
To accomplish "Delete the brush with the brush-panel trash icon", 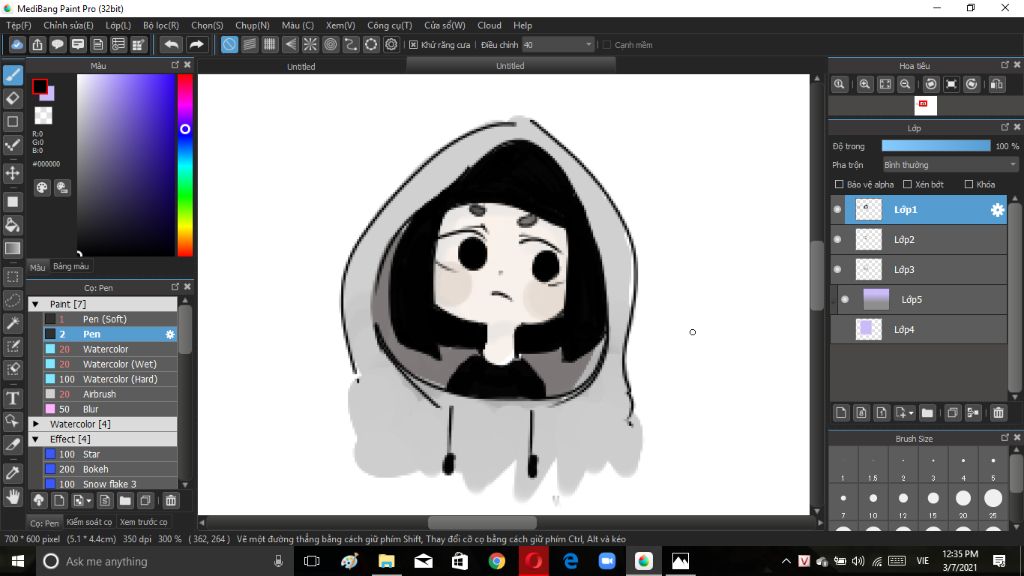I will tap(171, 501).
